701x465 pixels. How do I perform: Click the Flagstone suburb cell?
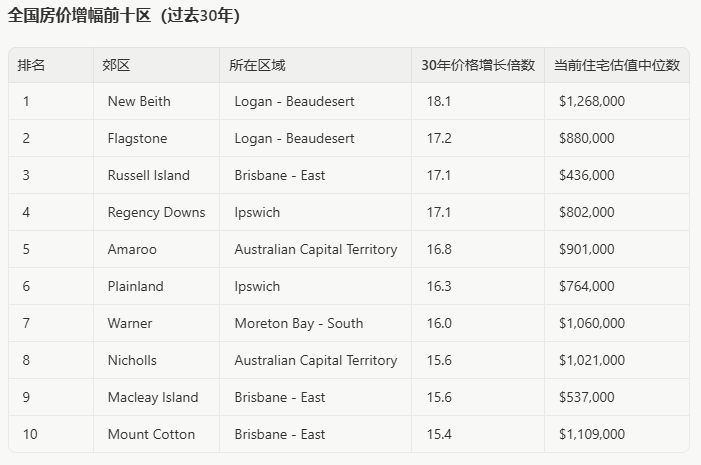[x=137, y=139]
